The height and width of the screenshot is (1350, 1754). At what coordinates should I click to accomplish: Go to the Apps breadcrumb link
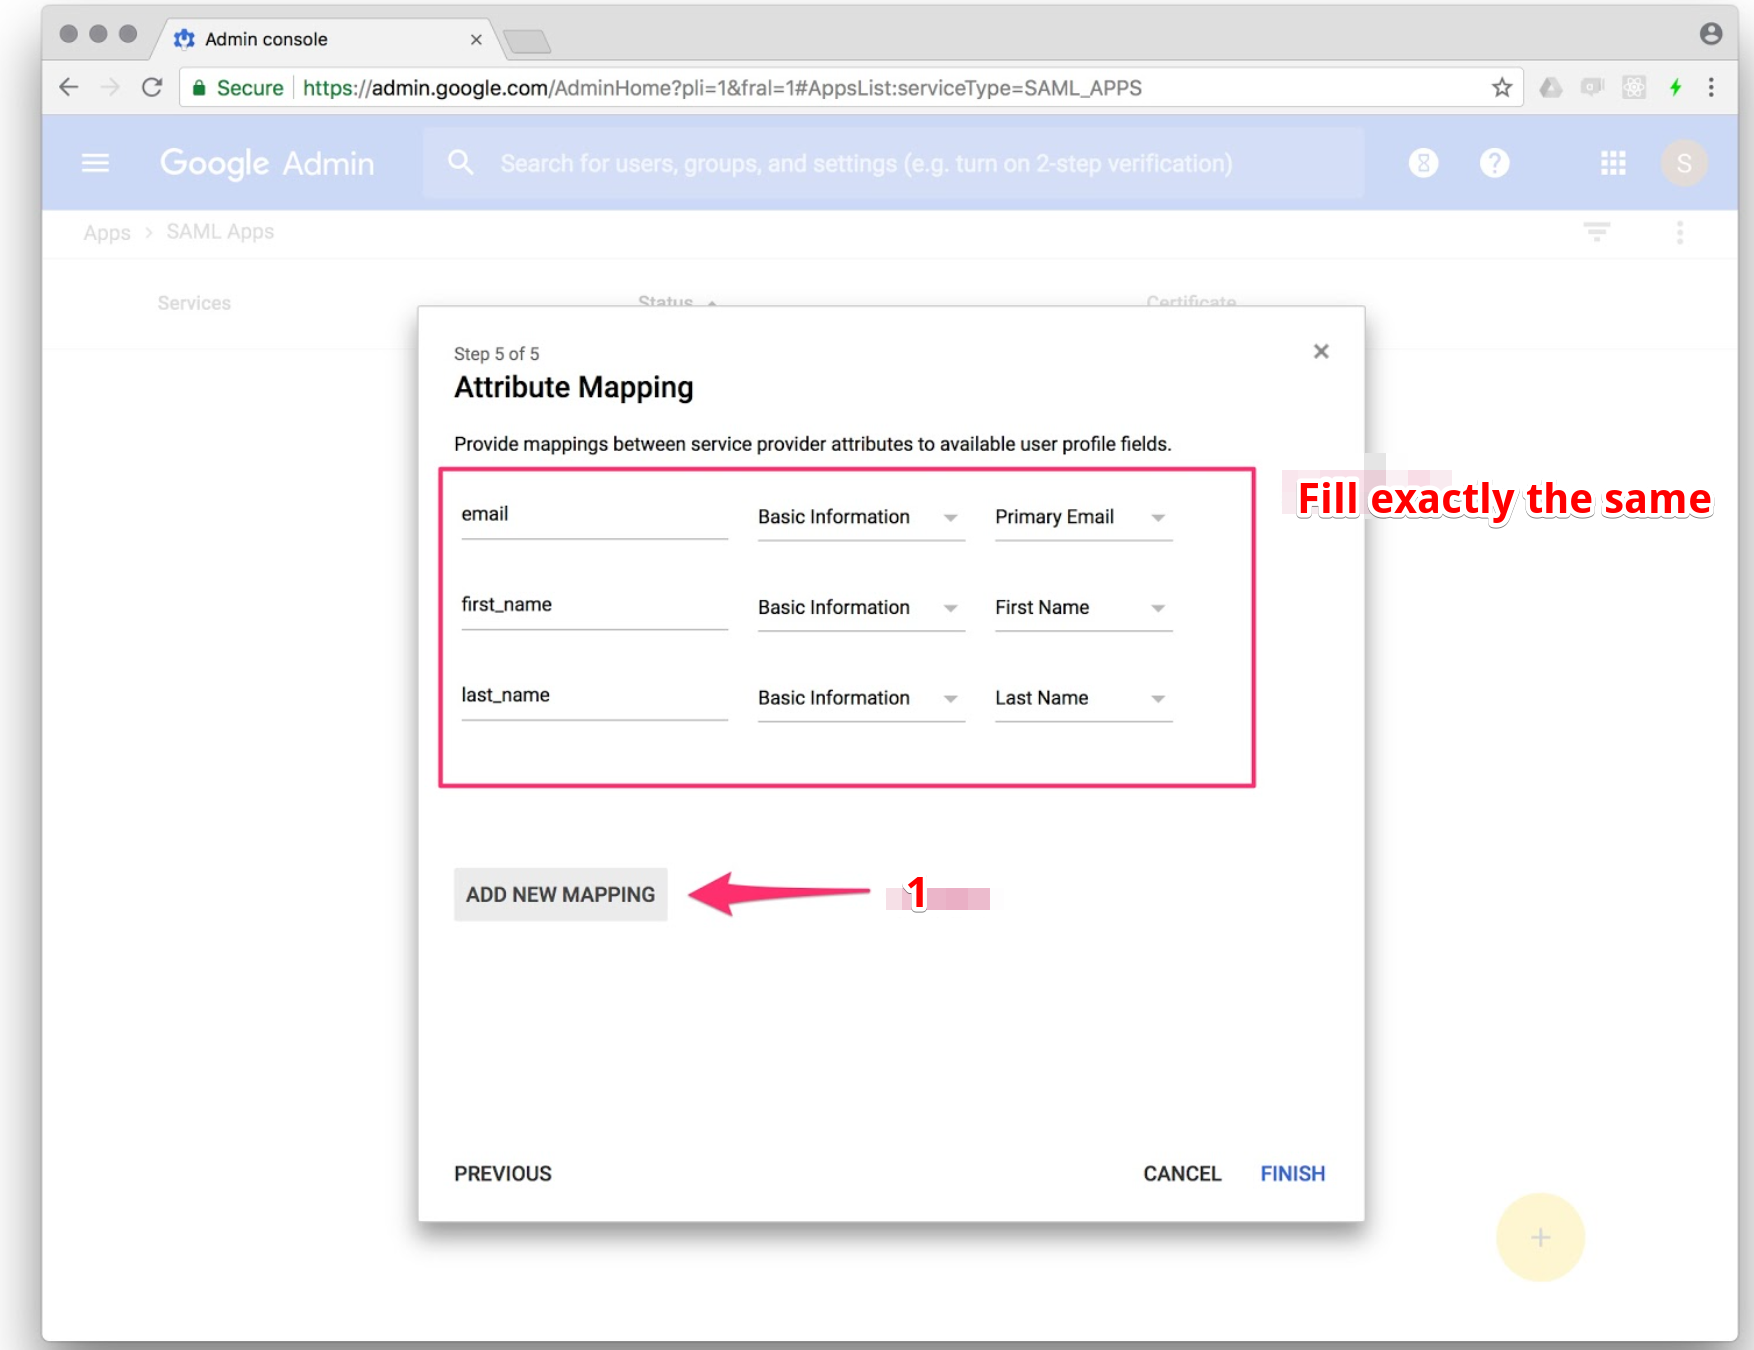pos(107,232)
